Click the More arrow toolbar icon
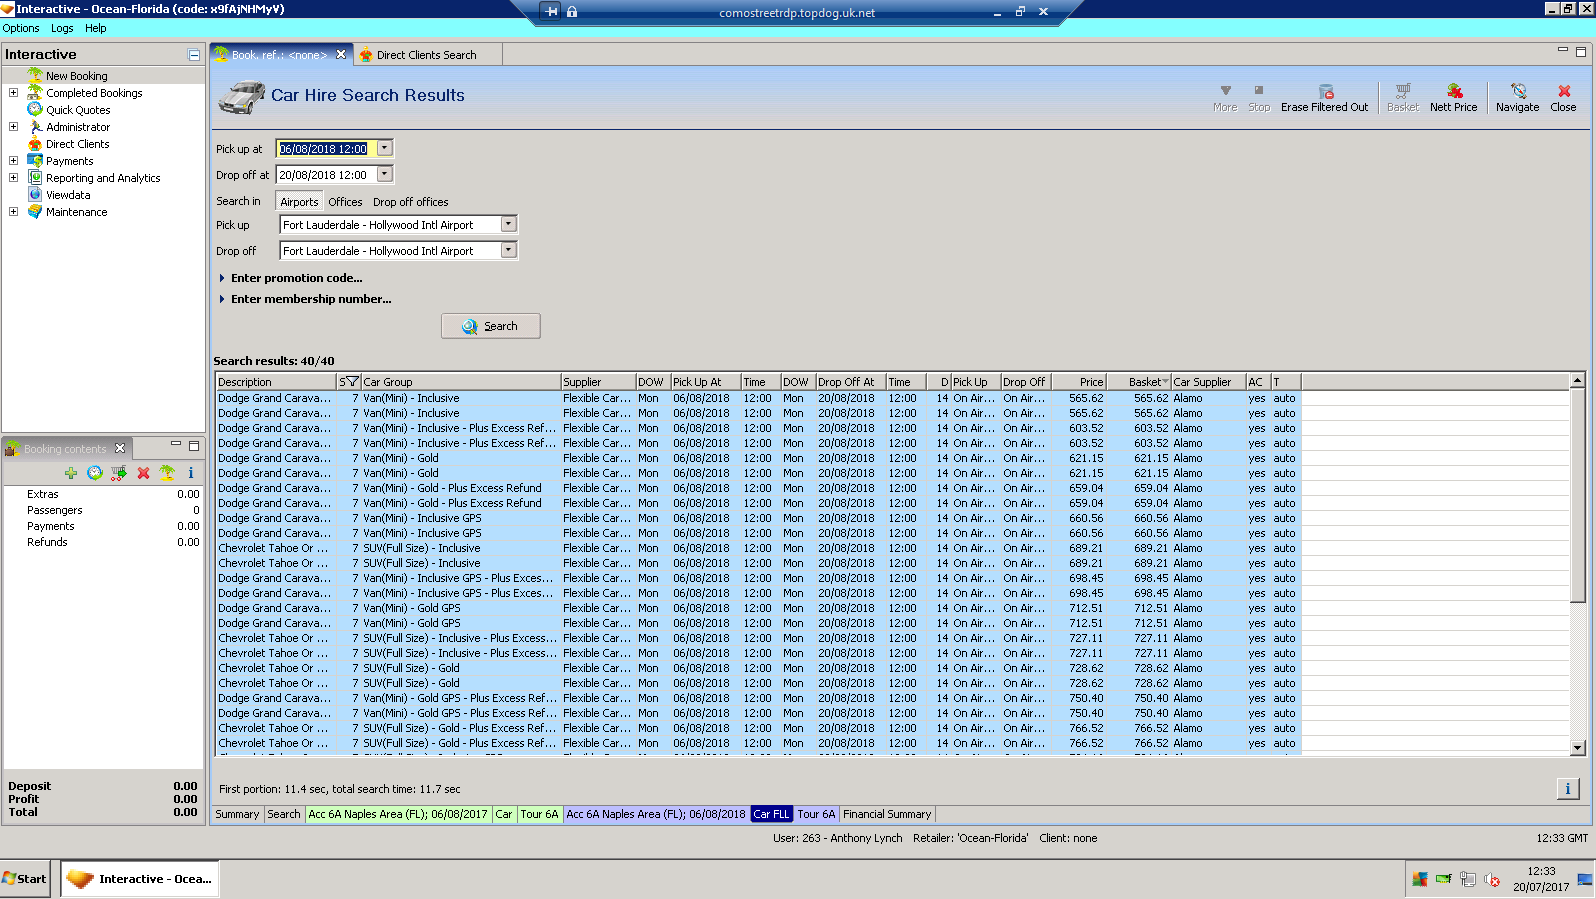1596x899 pixels. point(1226,90)
